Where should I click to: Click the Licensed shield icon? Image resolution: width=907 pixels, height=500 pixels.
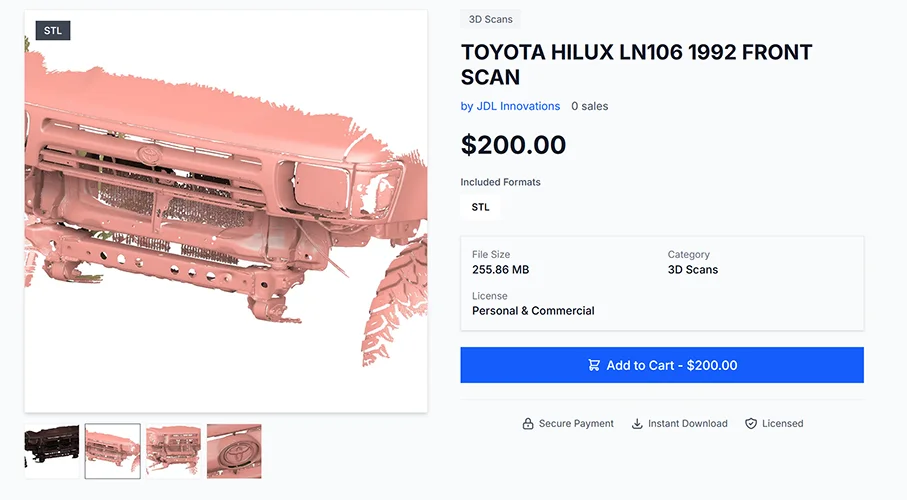coord(751,424)
